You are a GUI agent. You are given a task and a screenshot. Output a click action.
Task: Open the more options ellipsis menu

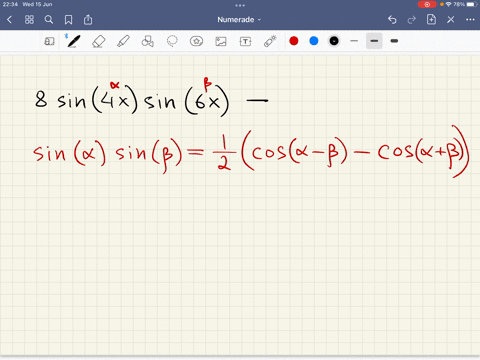[x=470, y=20]
